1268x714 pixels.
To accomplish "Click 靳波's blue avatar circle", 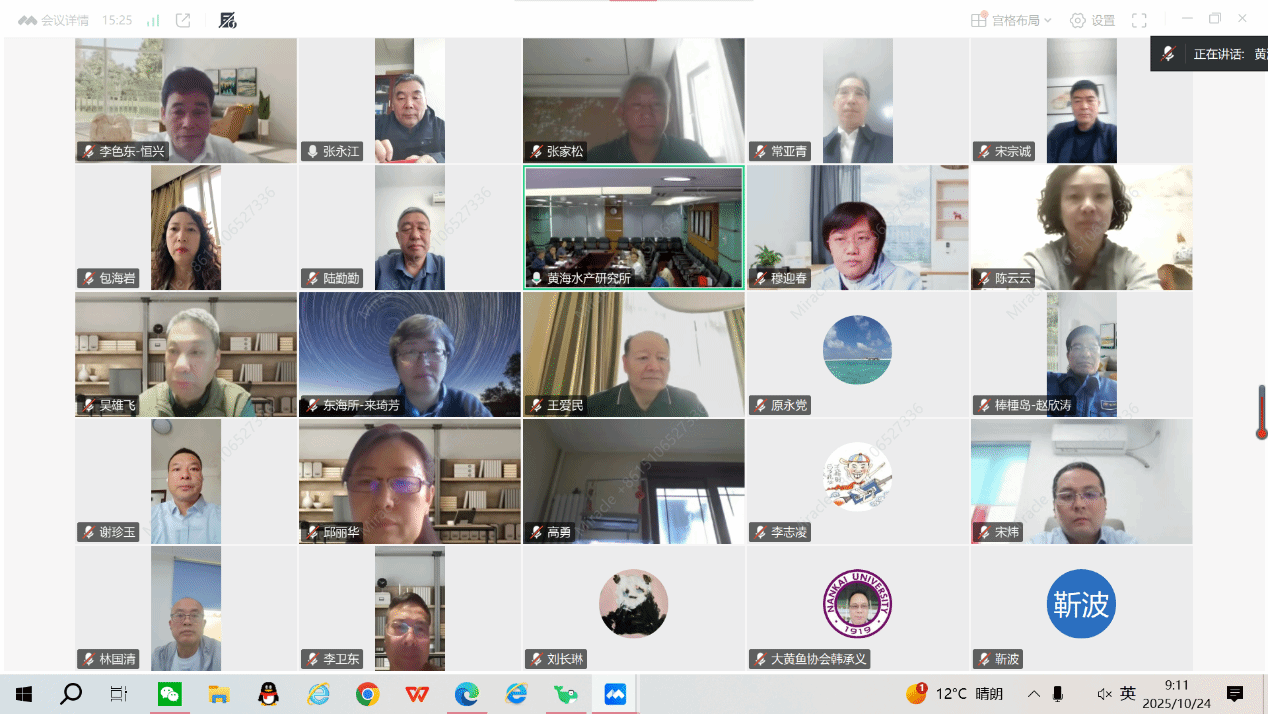I will click(x=1081, y=603).
